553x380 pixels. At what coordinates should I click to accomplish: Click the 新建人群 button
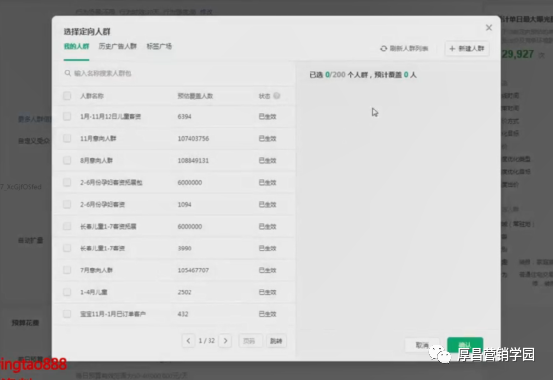tap(467, 48)
